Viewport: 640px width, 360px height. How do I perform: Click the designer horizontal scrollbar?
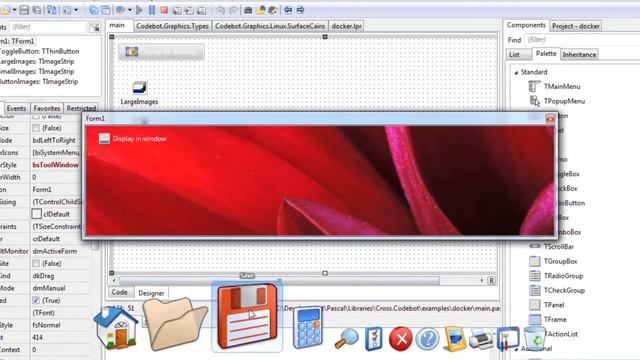pos(279,281)
